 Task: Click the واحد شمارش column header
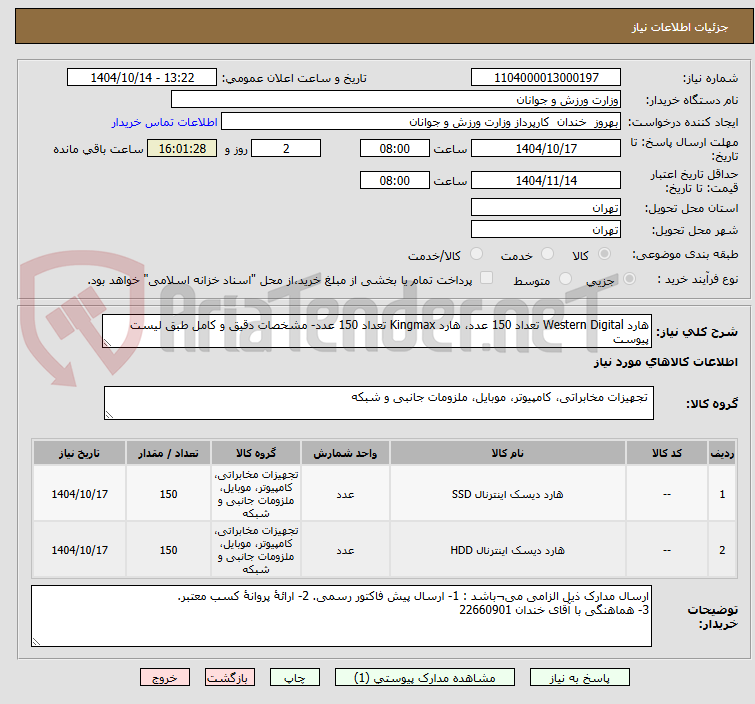(345, 453)
